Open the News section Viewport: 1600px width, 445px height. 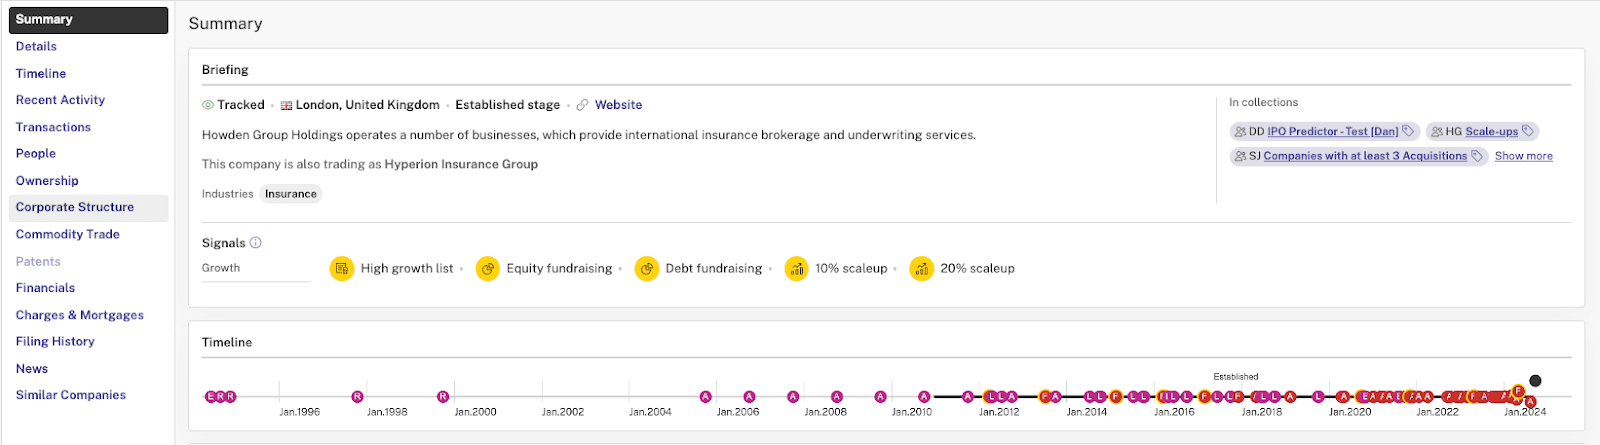click(32, 368)
